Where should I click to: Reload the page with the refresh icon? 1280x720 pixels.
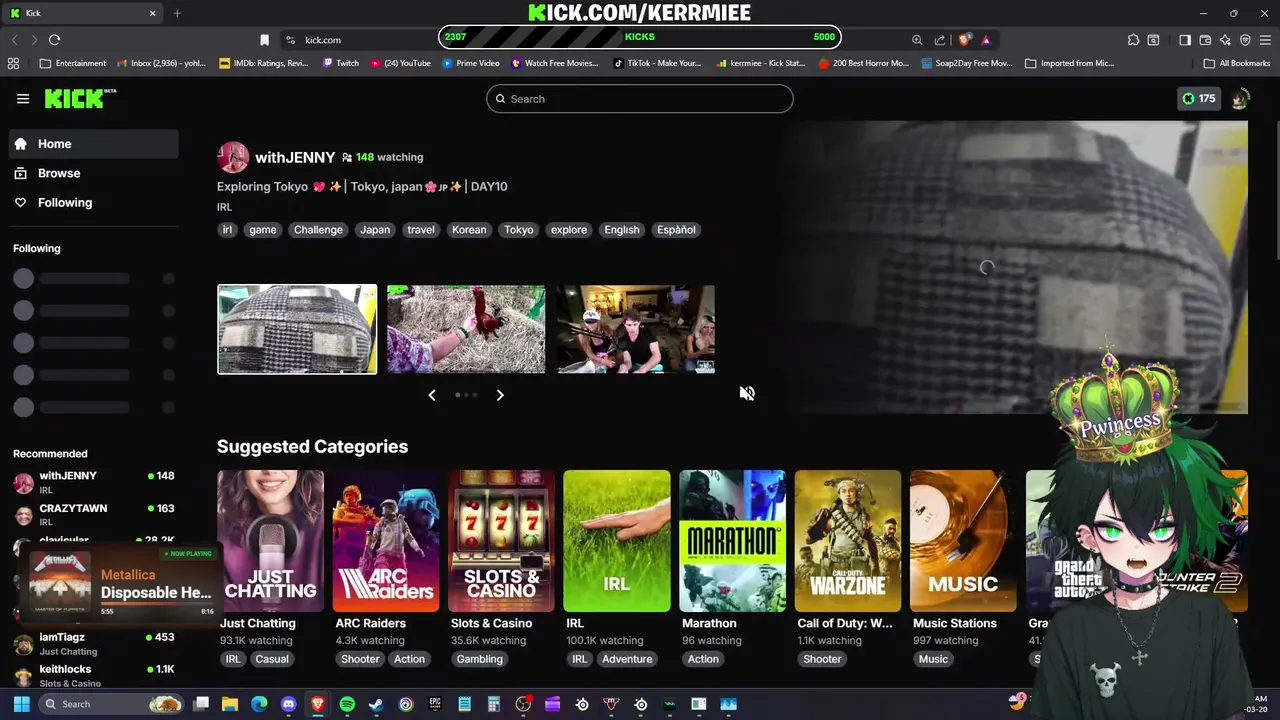tap(54, 40)
